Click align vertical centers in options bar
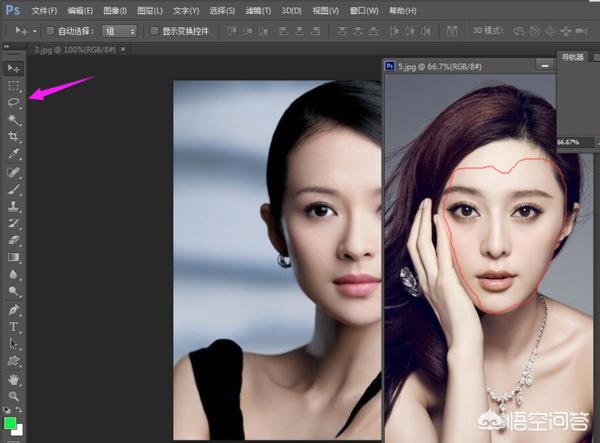 247,31
